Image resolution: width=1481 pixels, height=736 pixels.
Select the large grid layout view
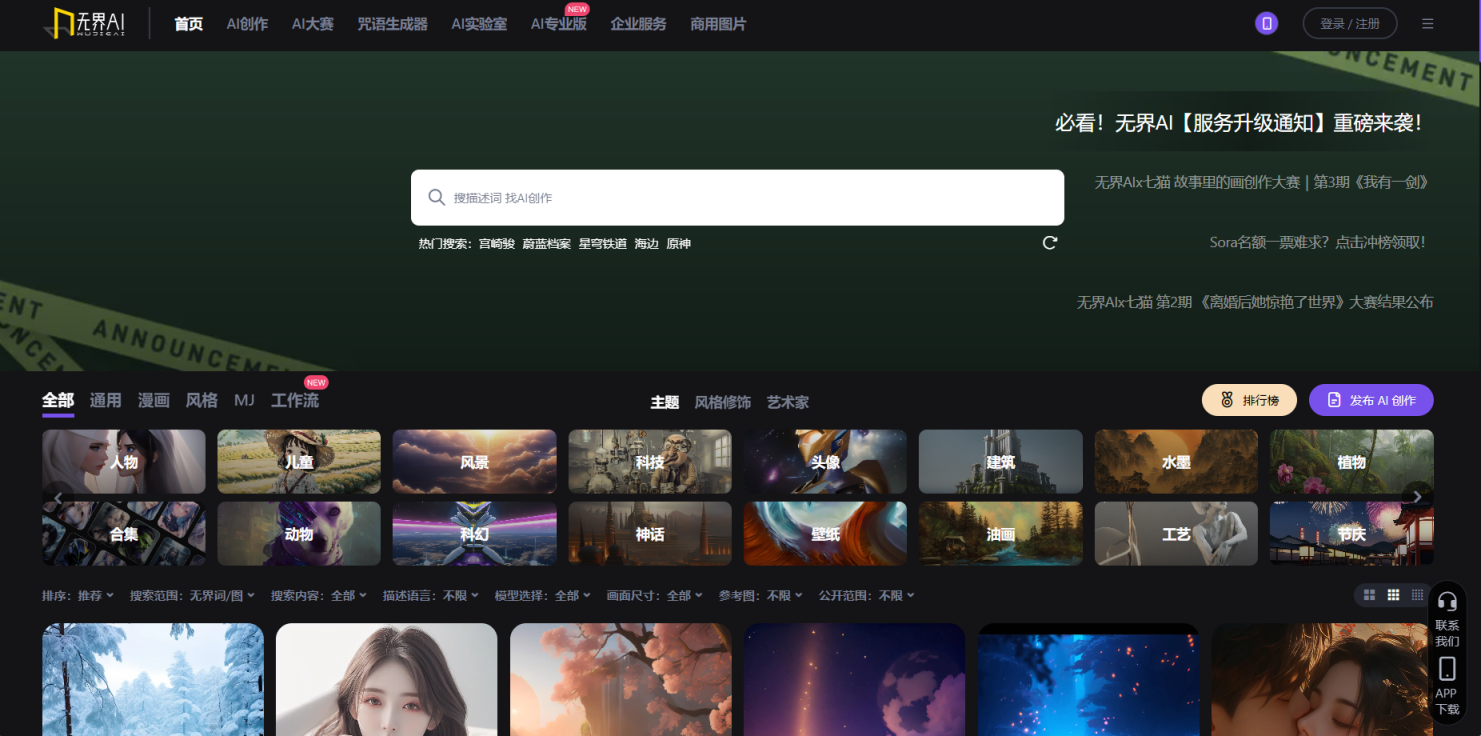(1369, 594)
